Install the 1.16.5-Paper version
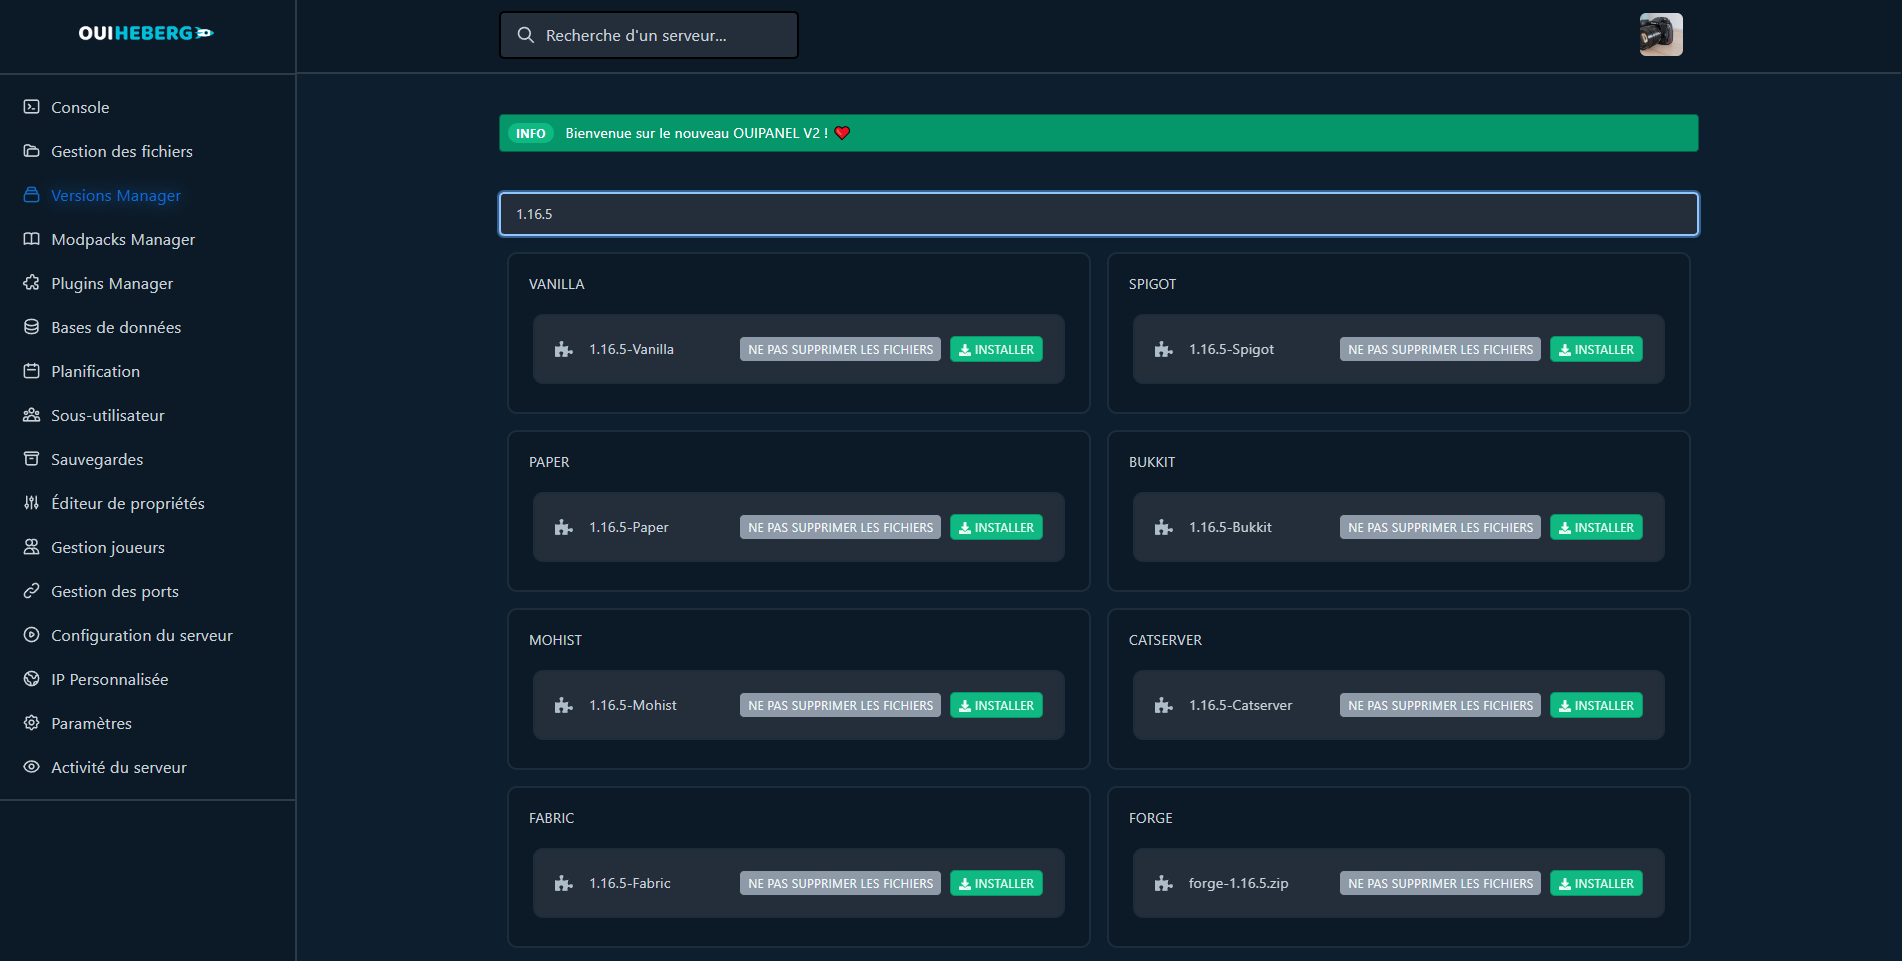 (996, 527)
